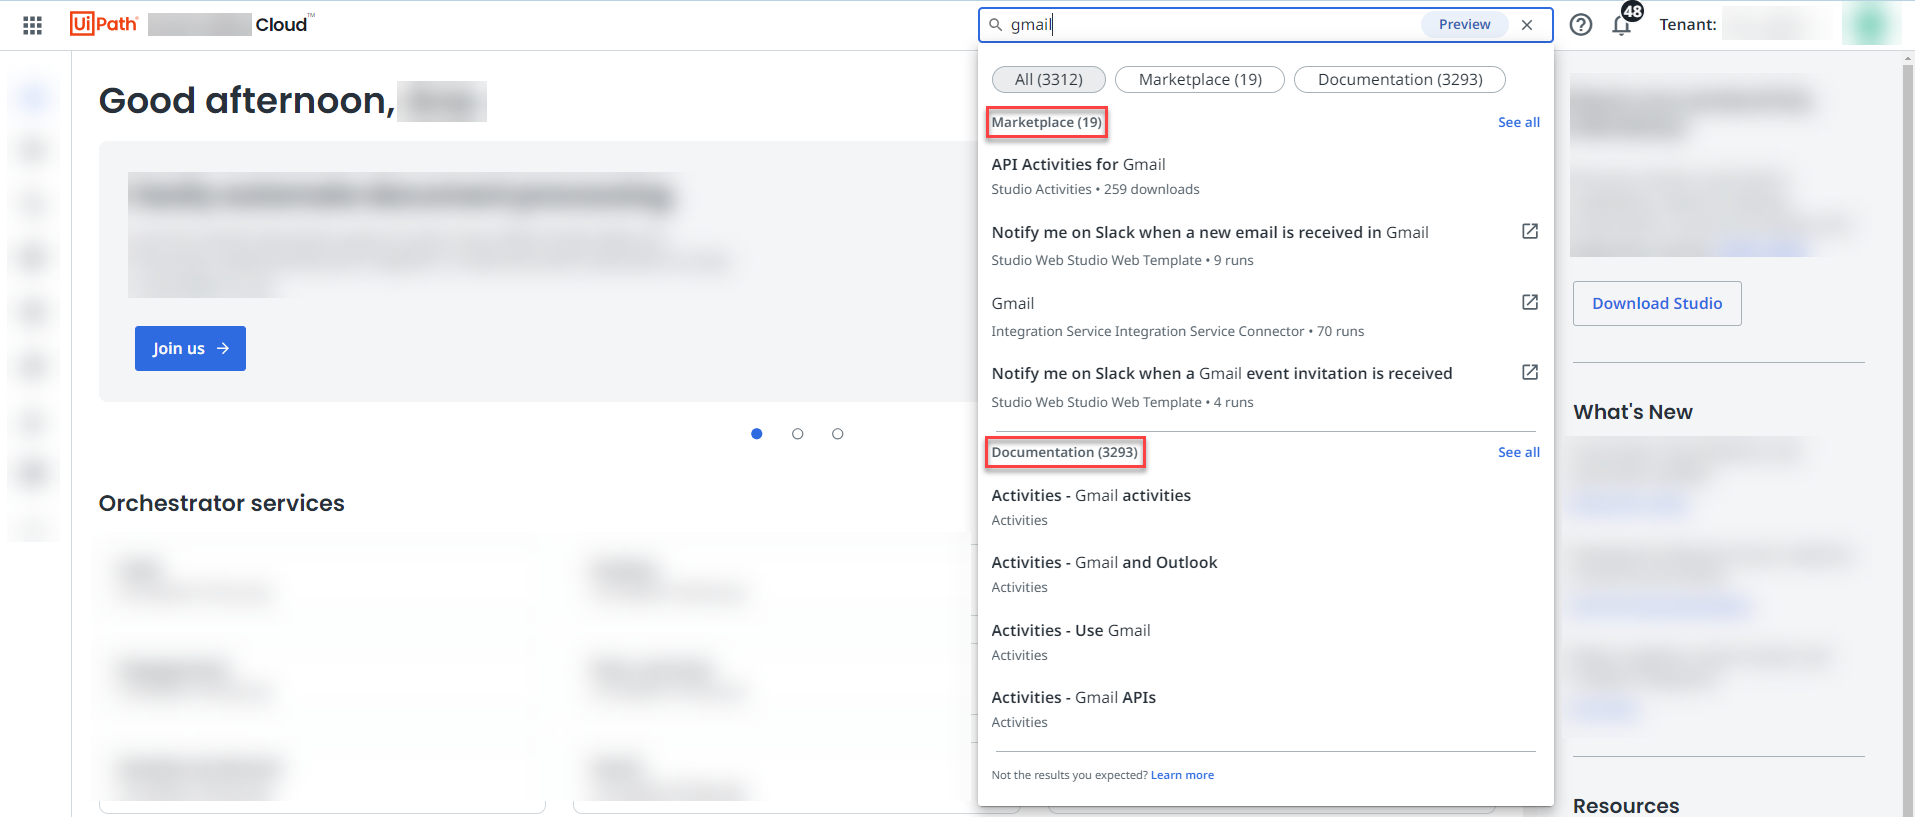The height and width of the screenshot is (817, 1915).
Task: See all Marketplace results
Action: [1518, 122]
